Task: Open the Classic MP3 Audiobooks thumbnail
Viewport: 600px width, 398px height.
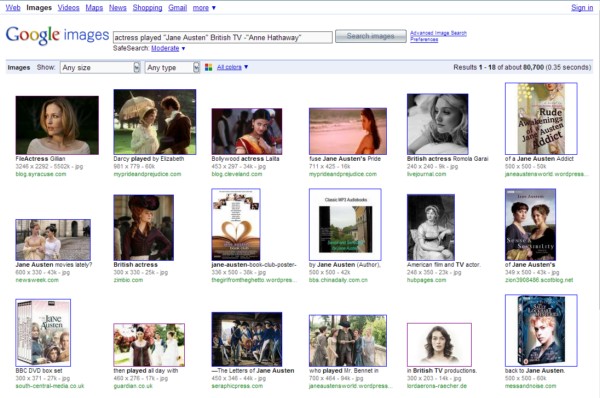Action: (x=345, y=225)
